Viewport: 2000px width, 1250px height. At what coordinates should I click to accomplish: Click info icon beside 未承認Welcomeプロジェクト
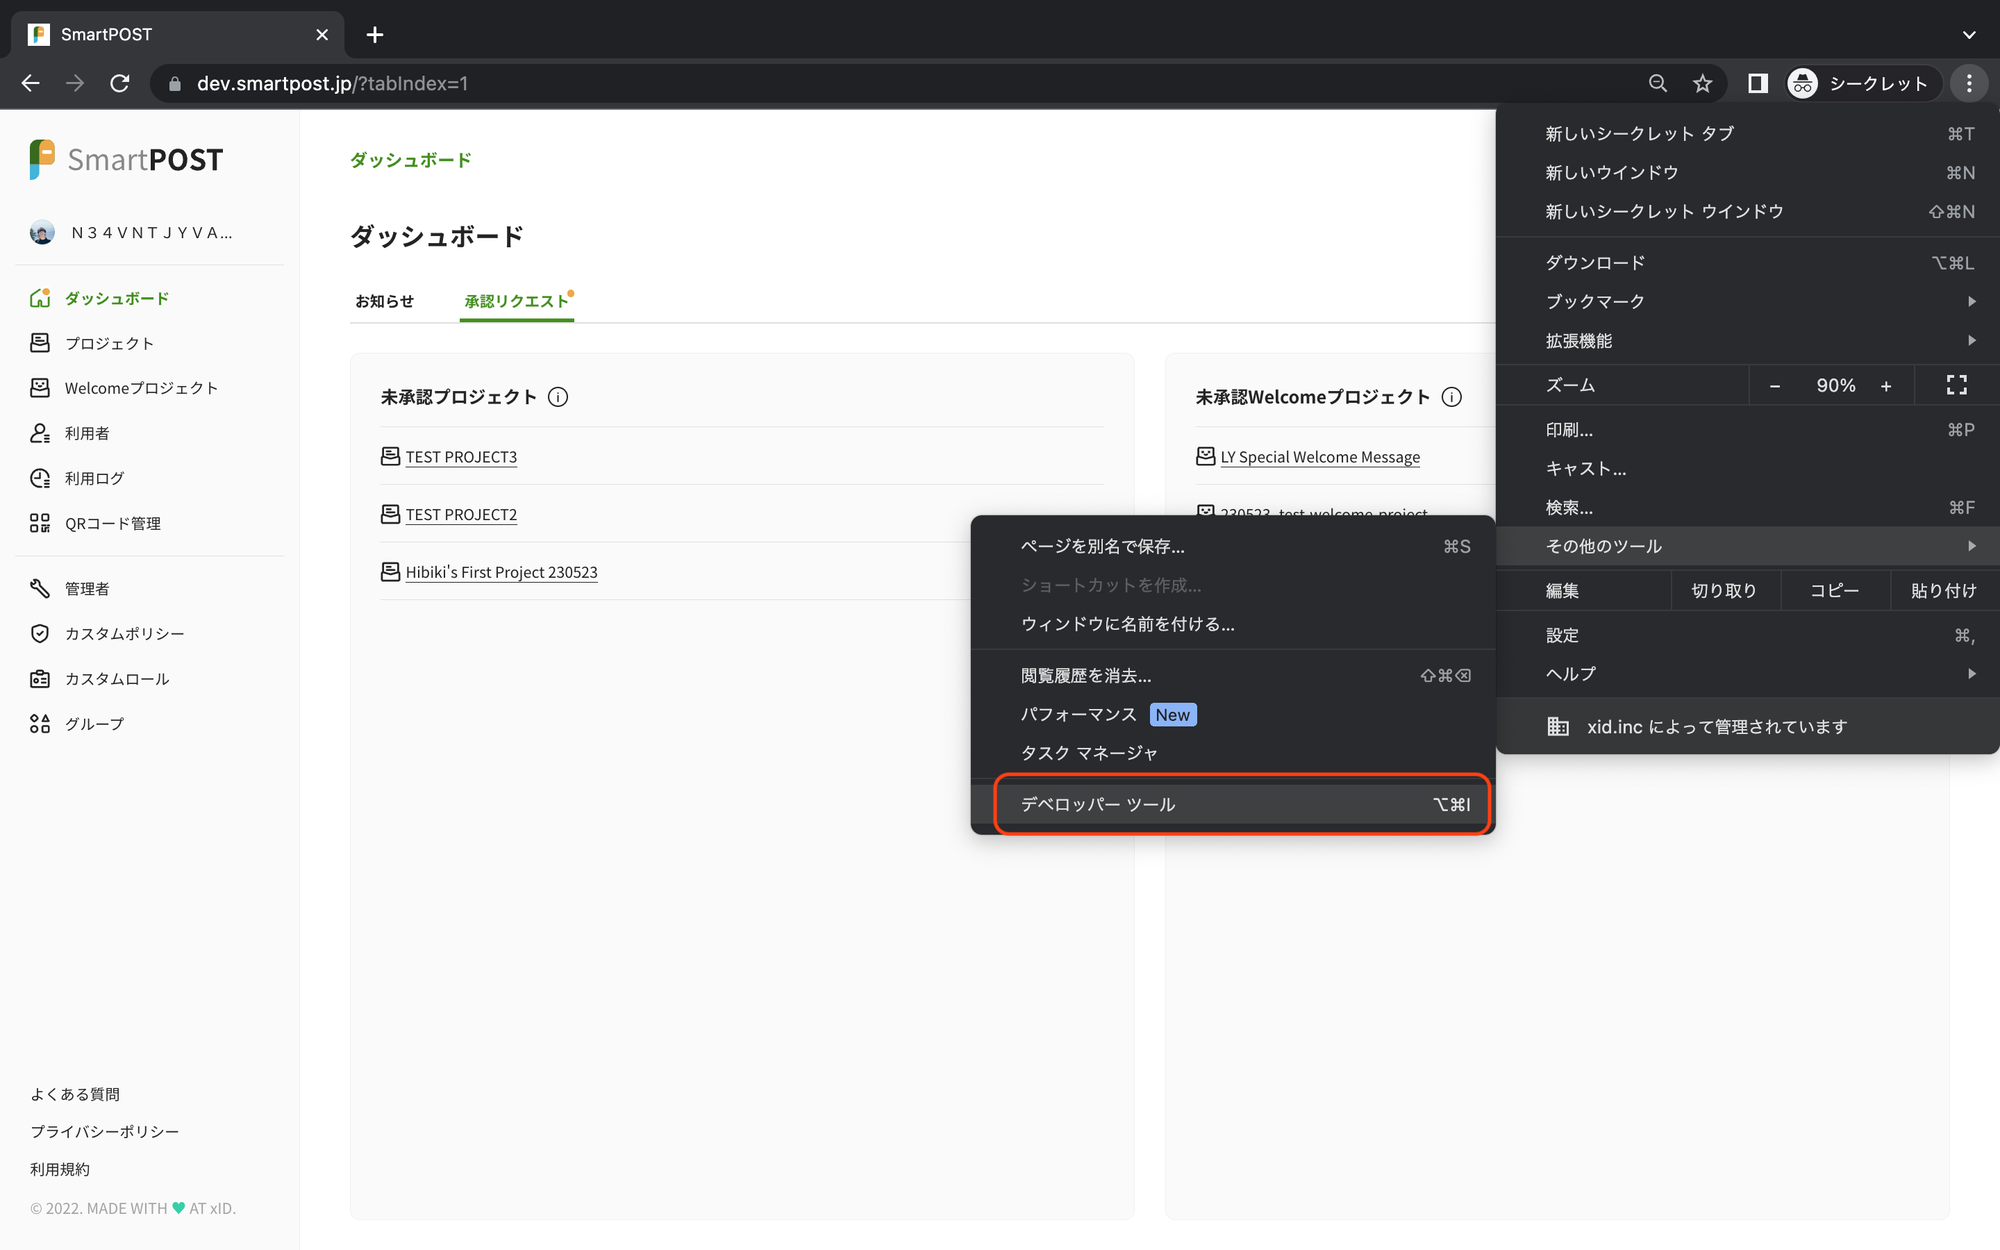1451,397
